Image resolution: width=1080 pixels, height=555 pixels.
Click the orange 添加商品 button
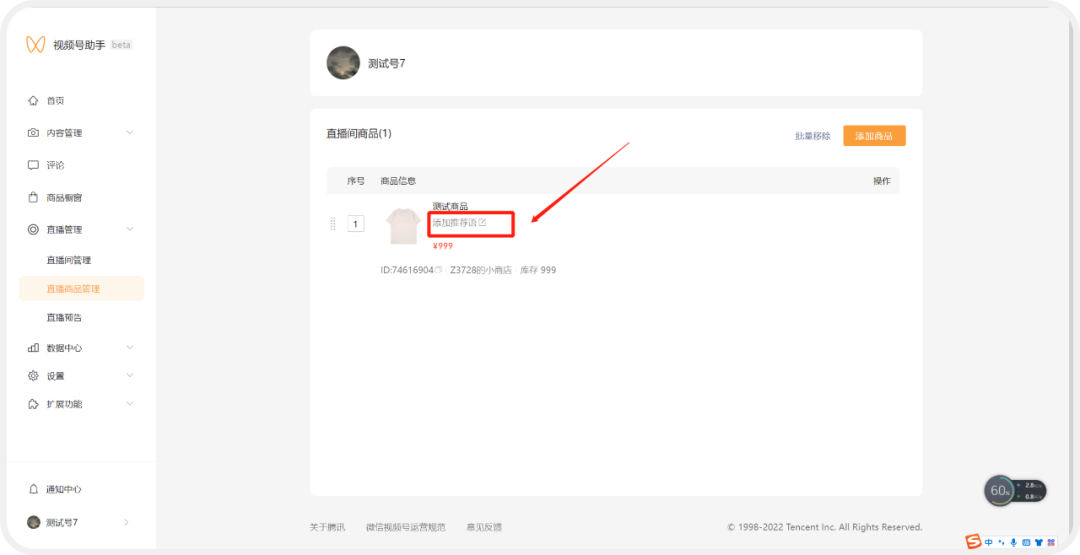pyautogui.click(x=874, y=136)
